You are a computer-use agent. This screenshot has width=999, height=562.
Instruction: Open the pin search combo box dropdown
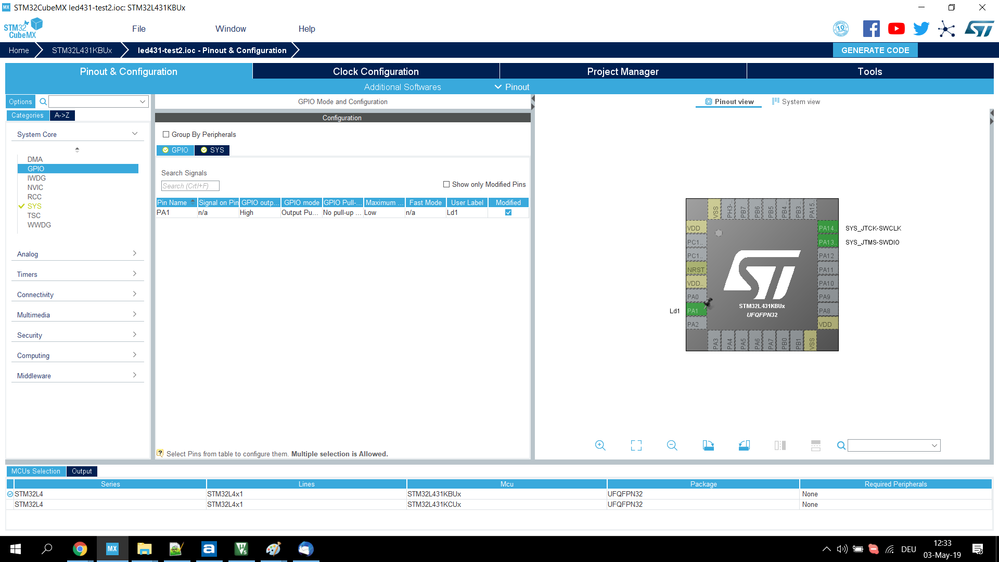click(x=934, y=446)
